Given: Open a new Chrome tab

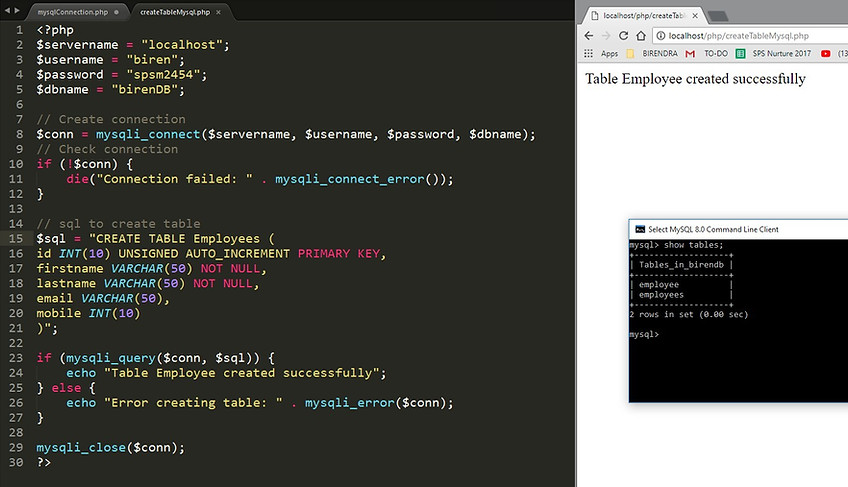Looking at the screenshot, I should click(x=718, y=16).
